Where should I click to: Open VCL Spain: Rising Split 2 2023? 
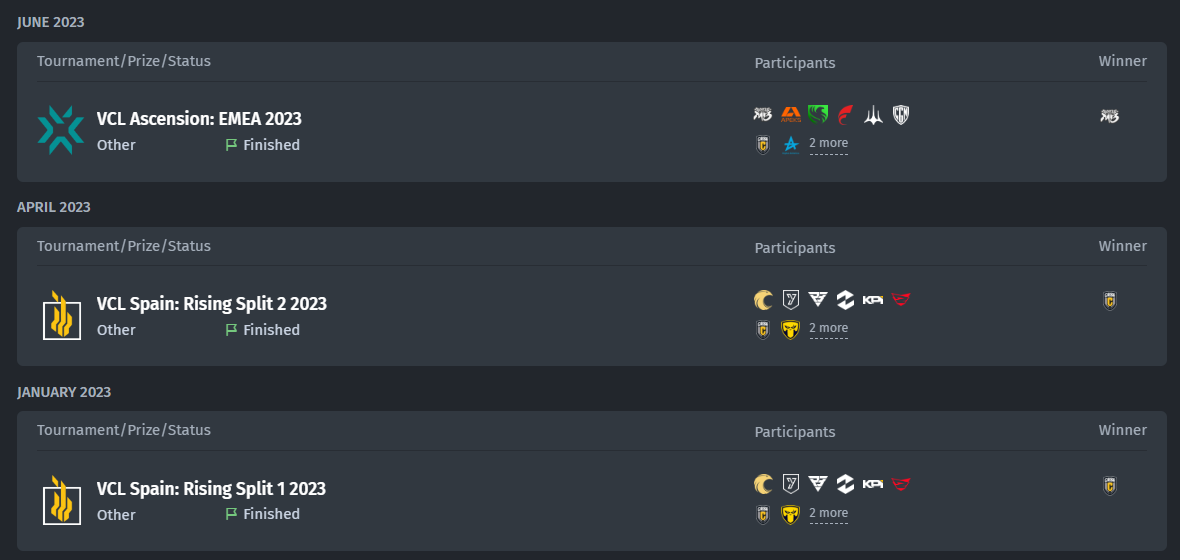(212, 304)
